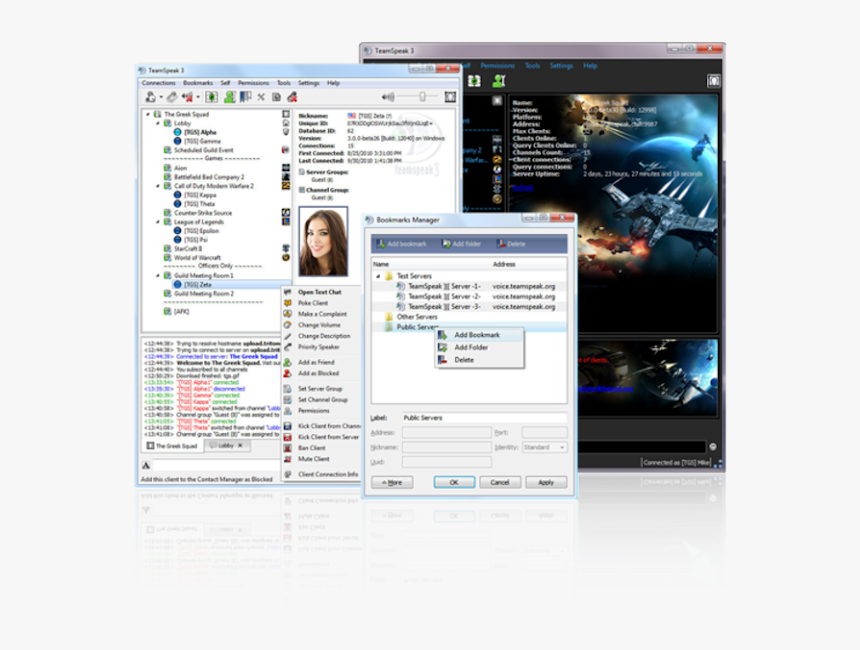Click the Disconnect plug icon in toolbar
This screenshot has width=860, height=650.
[172, 97]
